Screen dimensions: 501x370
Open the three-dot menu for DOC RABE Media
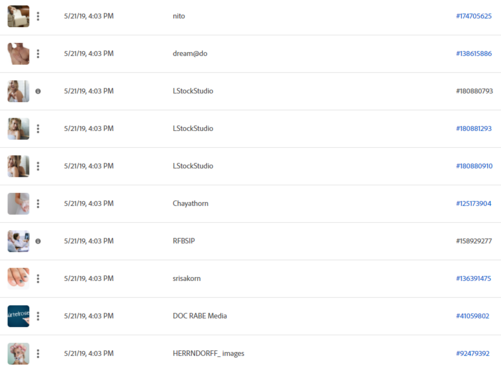[x=38, y=316]
